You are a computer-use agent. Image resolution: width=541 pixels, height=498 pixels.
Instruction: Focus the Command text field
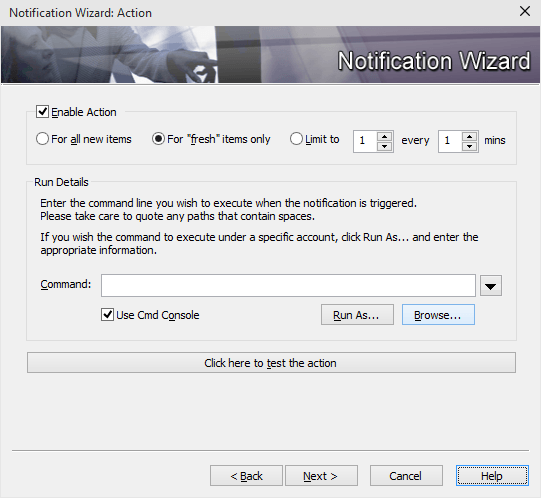tap(288, 285)
